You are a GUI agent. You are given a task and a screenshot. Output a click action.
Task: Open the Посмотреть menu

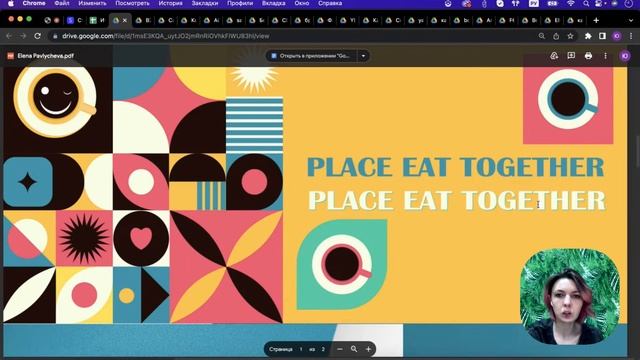pos(132,3)
